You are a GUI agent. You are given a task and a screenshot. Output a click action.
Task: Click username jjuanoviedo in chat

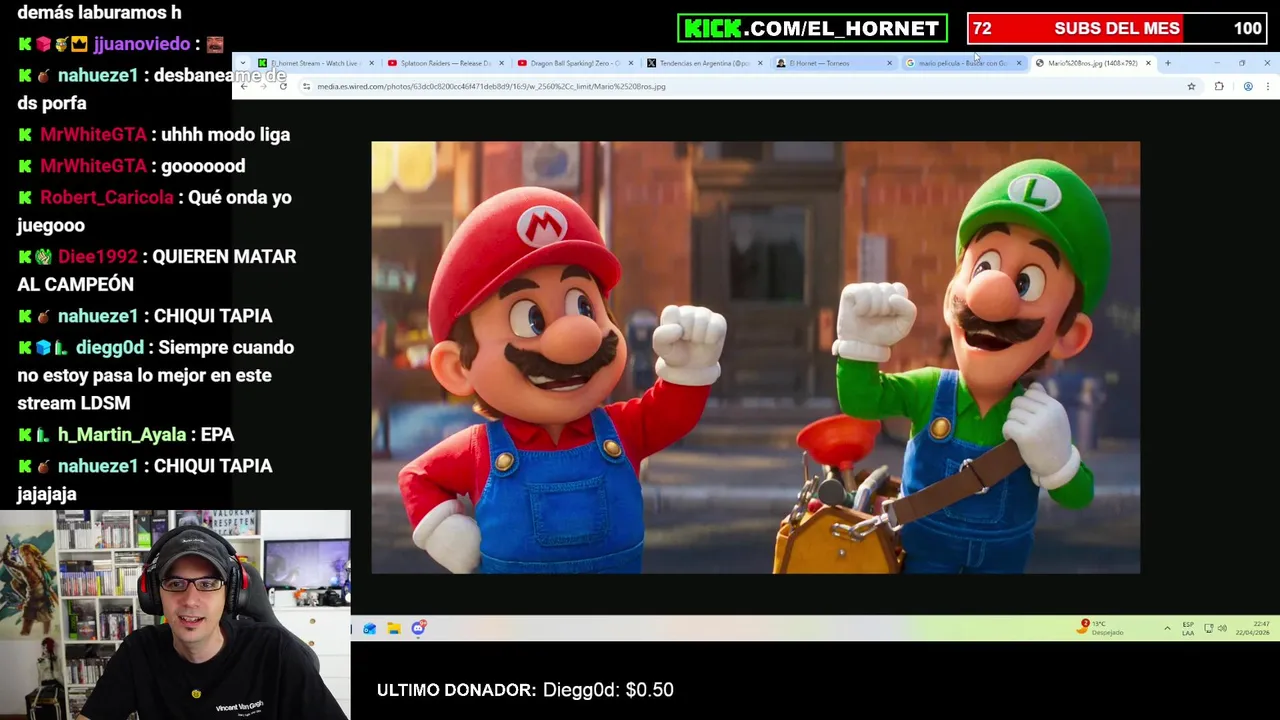coord(141,44)
